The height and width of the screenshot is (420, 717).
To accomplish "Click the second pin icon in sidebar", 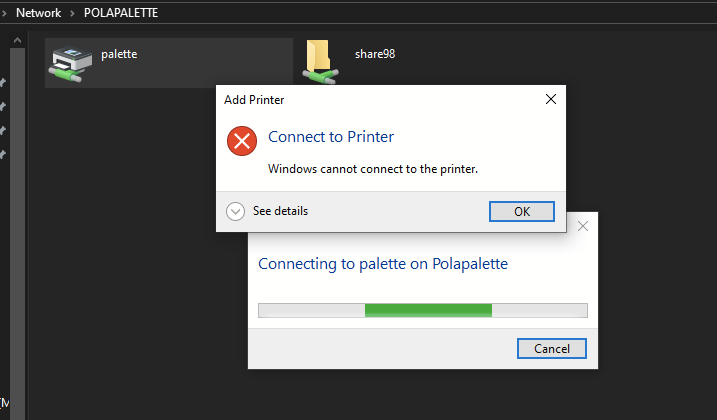I will click(3, 107).
